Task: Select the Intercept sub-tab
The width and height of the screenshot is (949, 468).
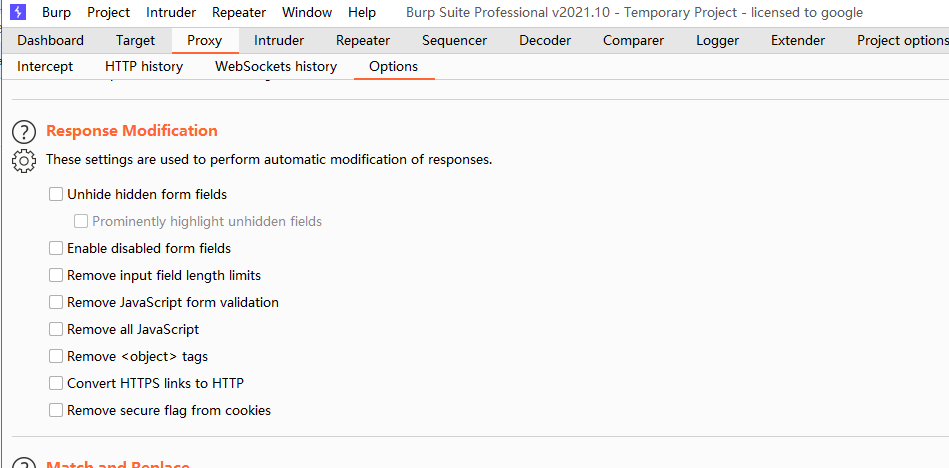Action: pos(45,67)
